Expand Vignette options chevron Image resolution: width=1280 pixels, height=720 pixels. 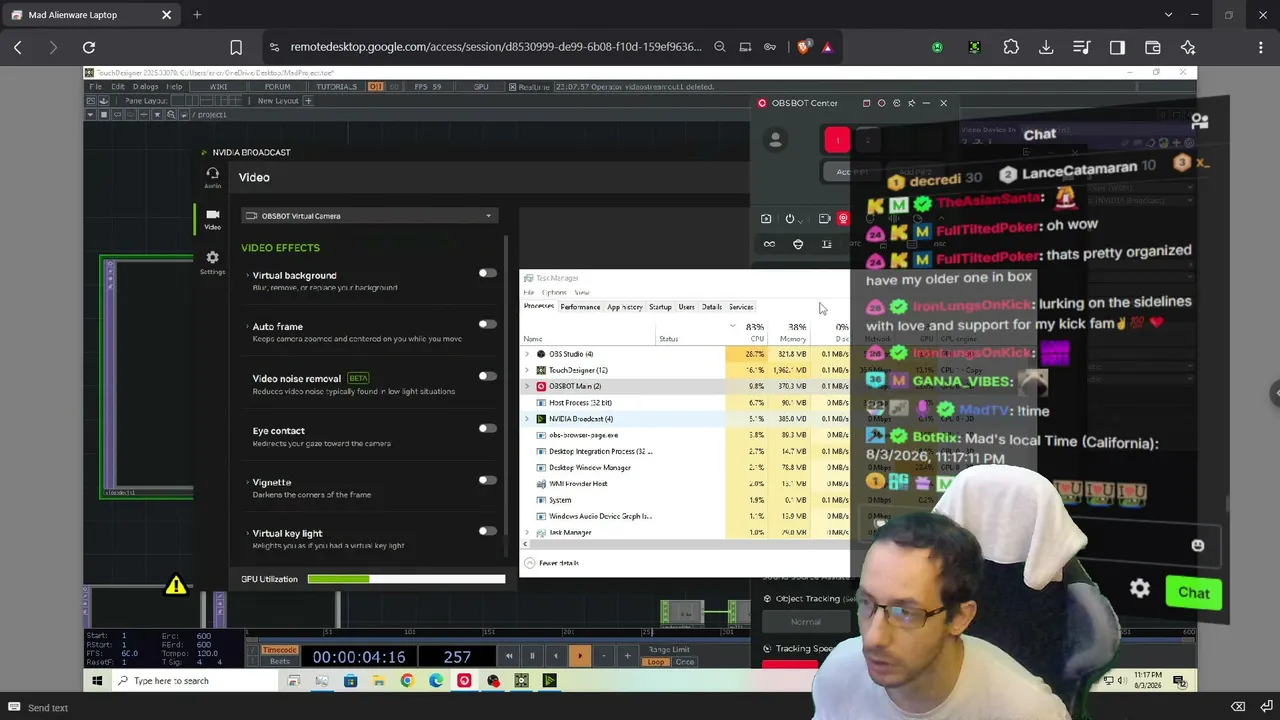pyautogui.click(x=247, y=482)
